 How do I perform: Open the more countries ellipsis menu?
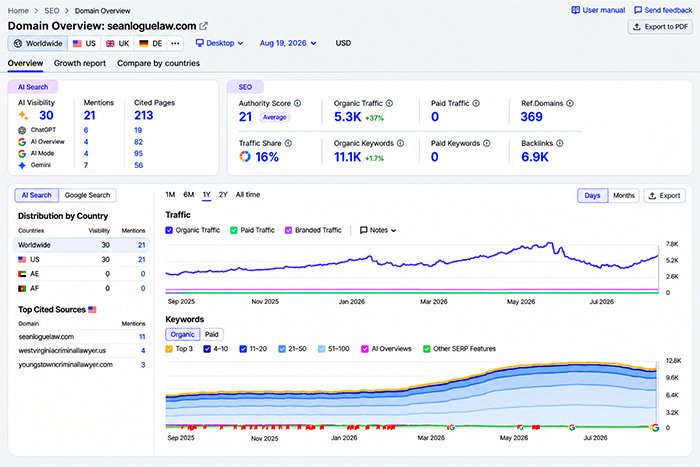(x=175, y=43)
